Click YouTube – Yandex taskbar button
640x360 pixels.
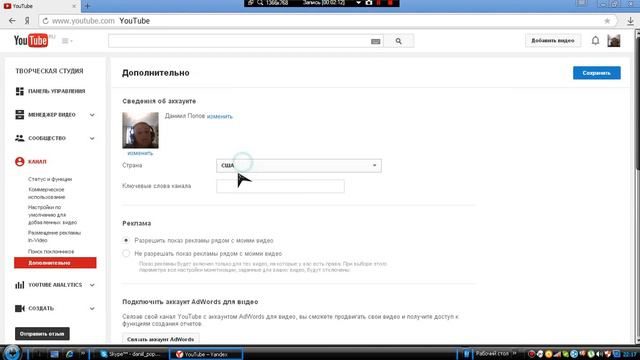206,354
